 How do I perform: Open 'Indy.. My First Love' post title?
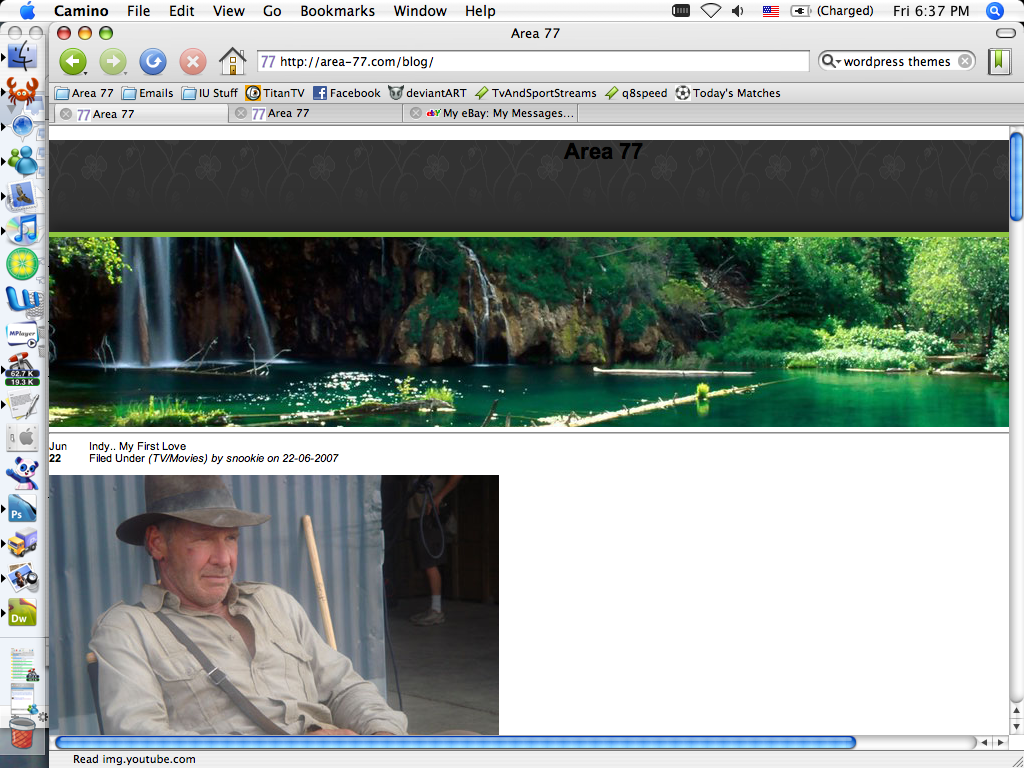[x=137, y=446]
